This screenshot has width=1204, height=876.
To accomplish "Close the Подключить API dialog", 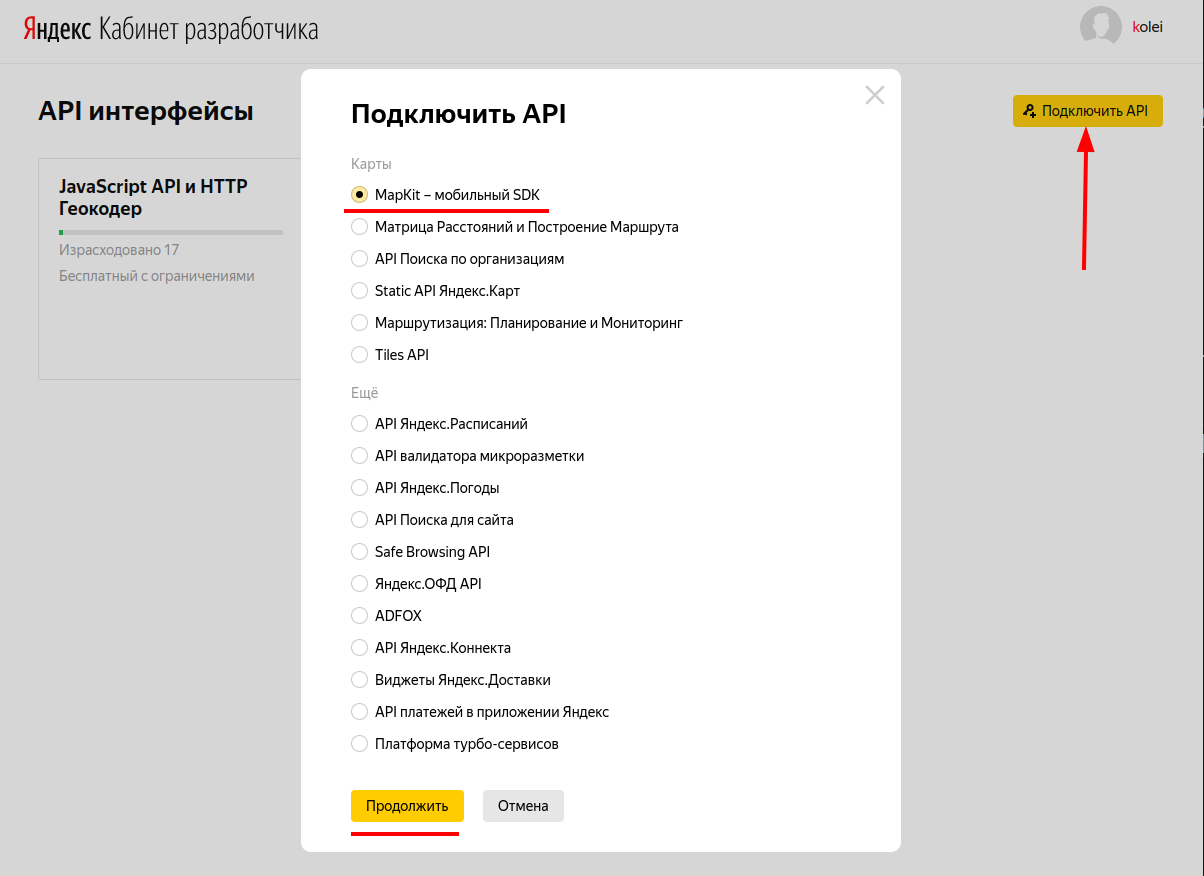I will click(x=875, y=95).
